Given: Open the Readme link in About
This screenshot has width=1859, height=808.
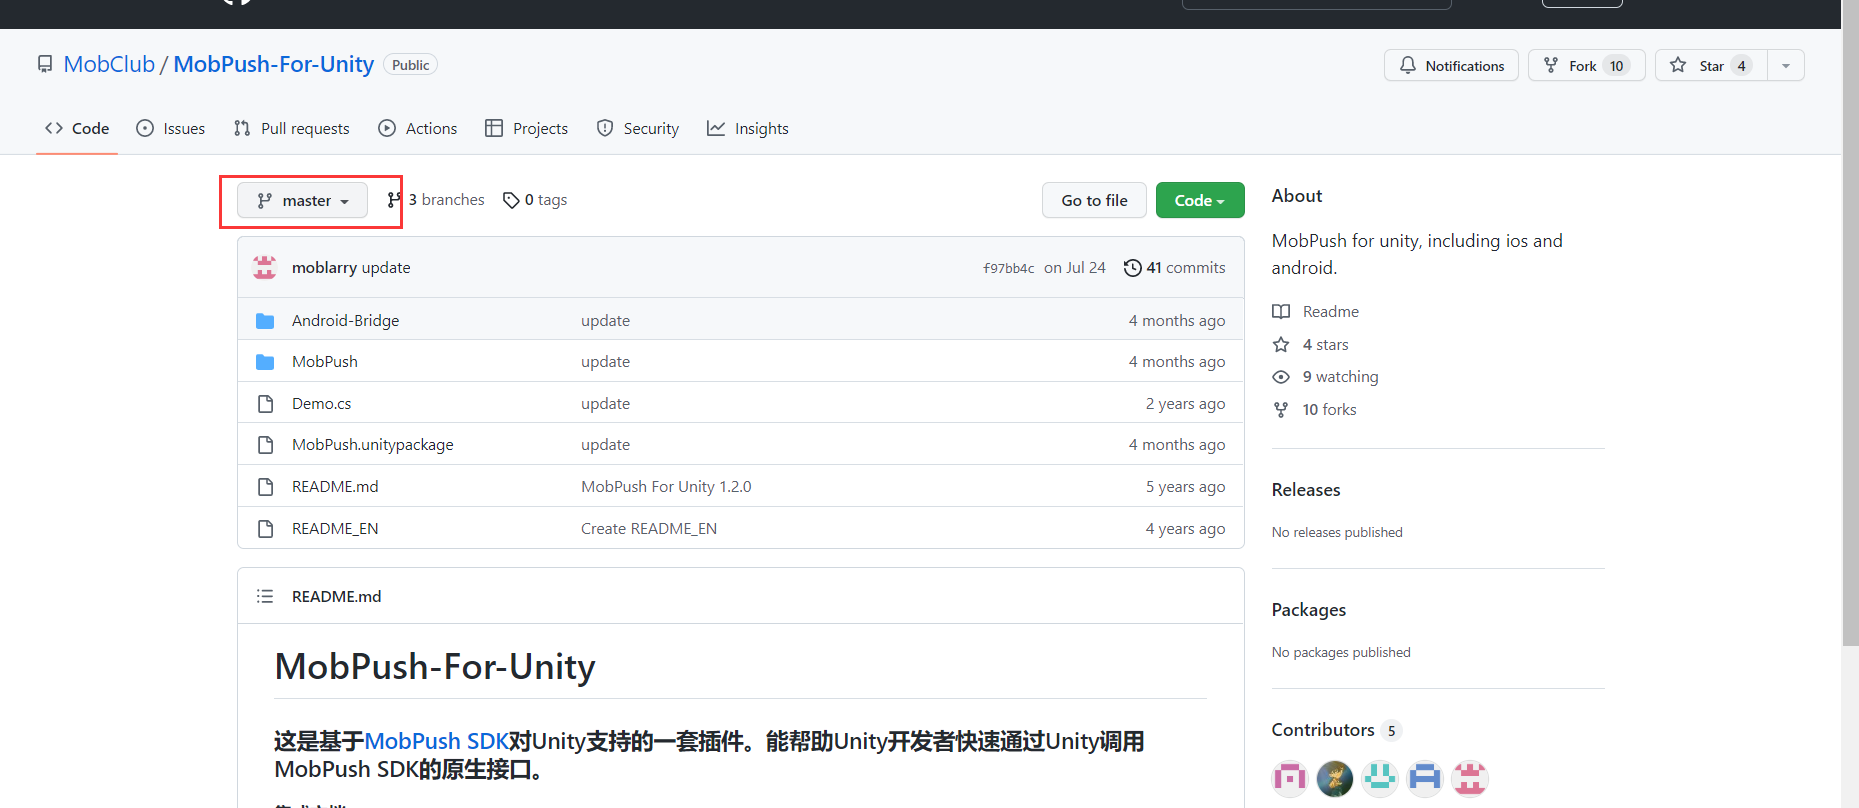Looking at the screenshot, I should 1330,311.
